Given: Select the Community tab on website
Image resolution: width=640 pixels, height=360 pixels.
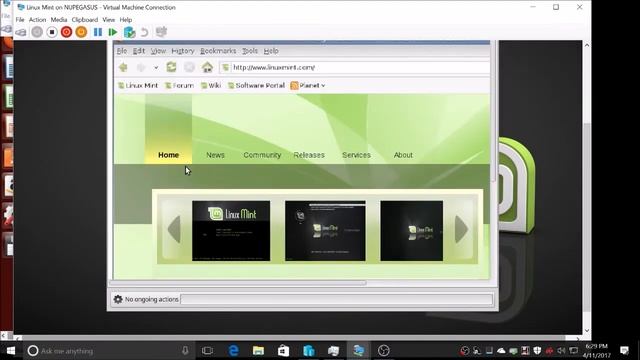Looking at the screenshot, I should click(x=262, y=155).
